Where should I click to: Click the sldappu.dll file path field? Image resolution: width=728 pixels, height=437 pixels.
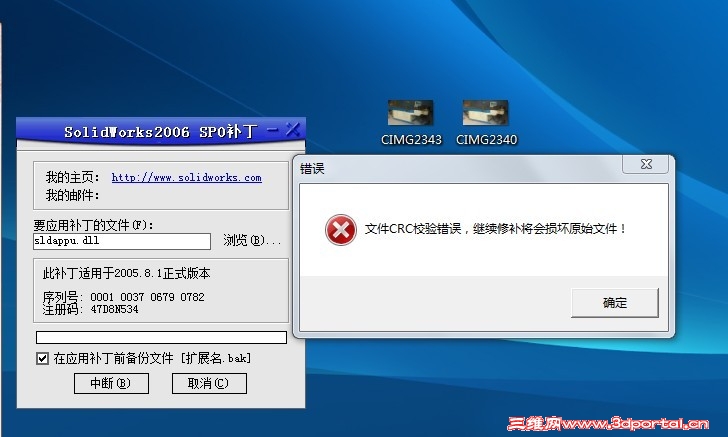point(122,241)
